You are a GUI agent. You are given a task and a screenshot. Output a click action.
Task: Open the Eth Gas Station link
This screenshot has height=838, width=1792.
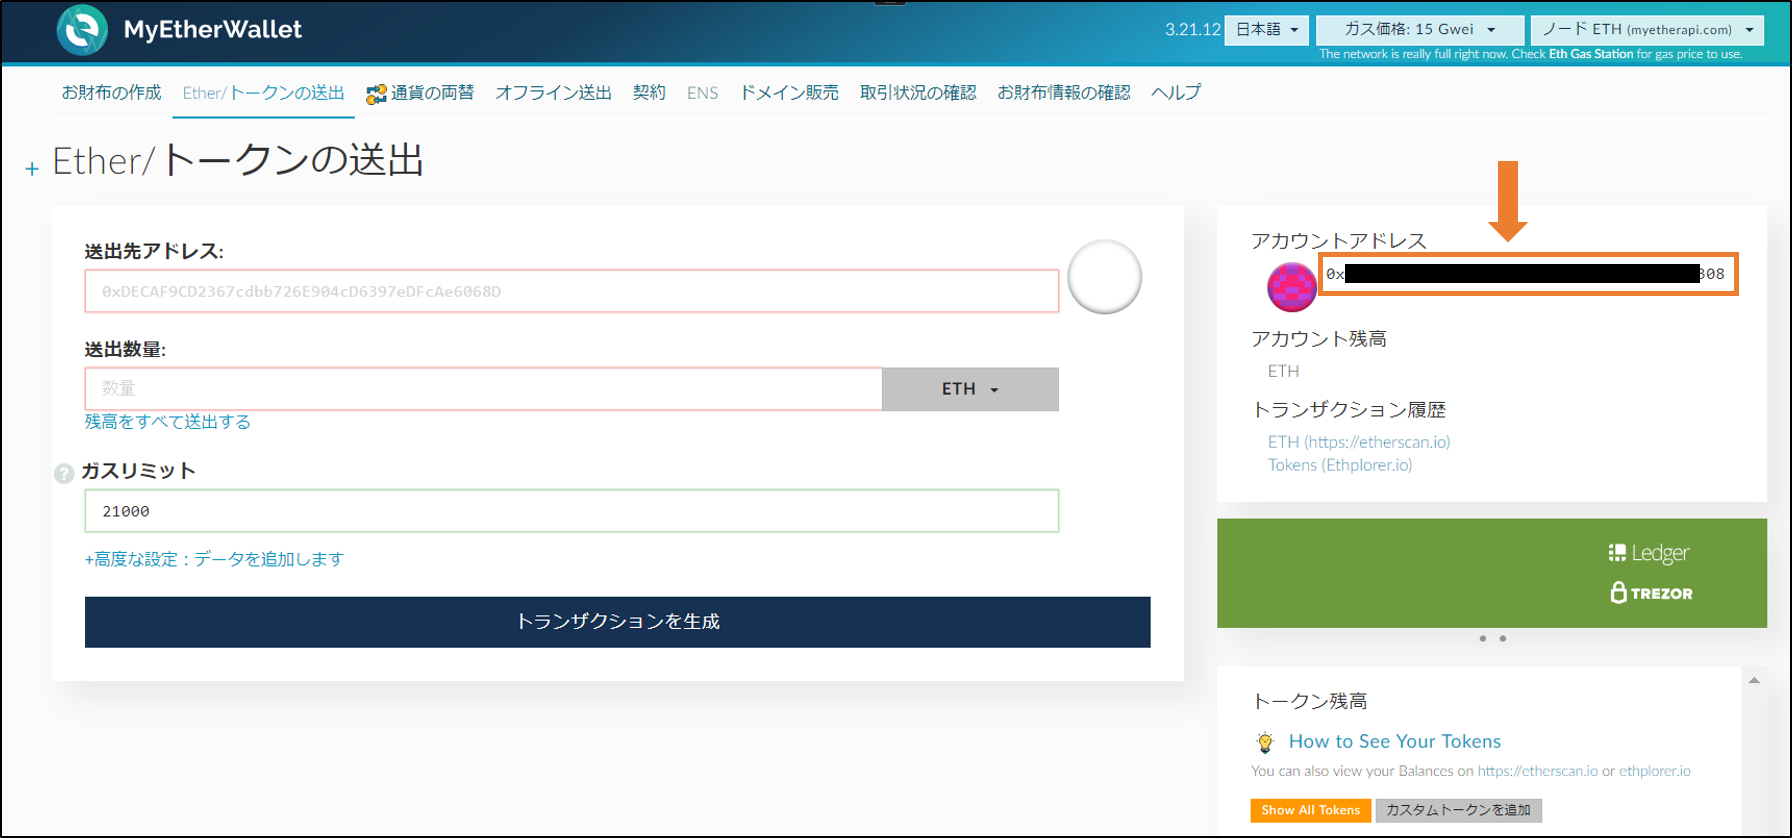click(x=1591, y=54)
